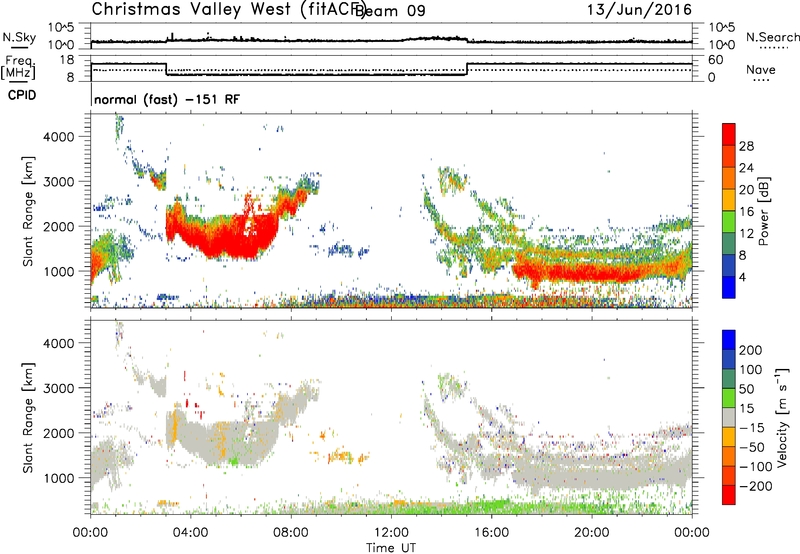
Task: Click the 'Freq. [MHz]' axis label
Action: click(x=19, y=68)
